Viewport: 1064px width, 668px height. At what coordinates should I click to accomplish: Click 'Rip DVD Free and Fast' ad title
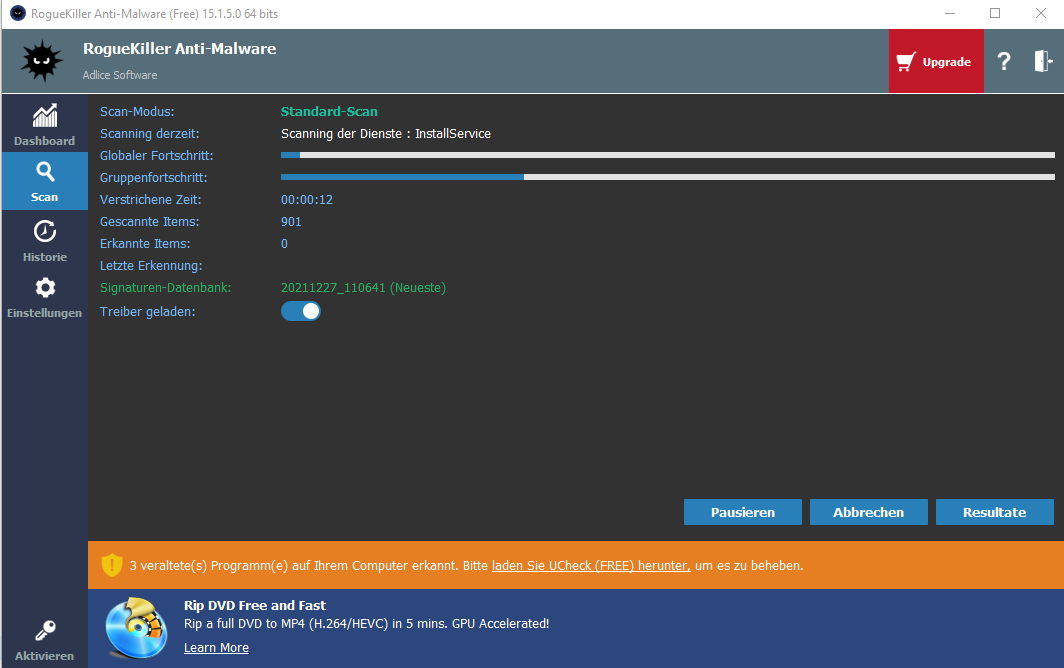tap(254, 606)
